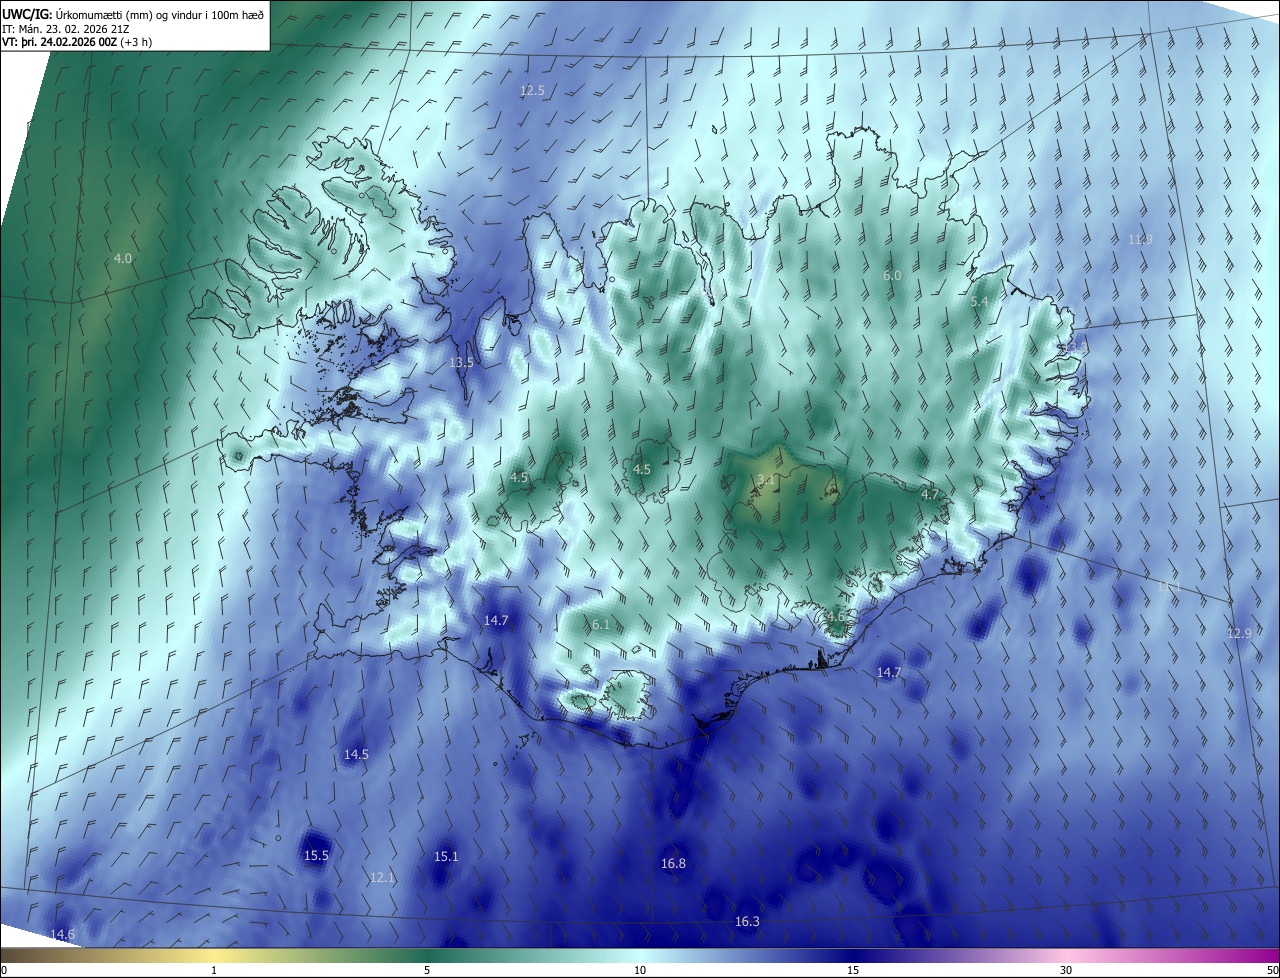
Task: Click the 16.3 value label
Action: point(747,921)
